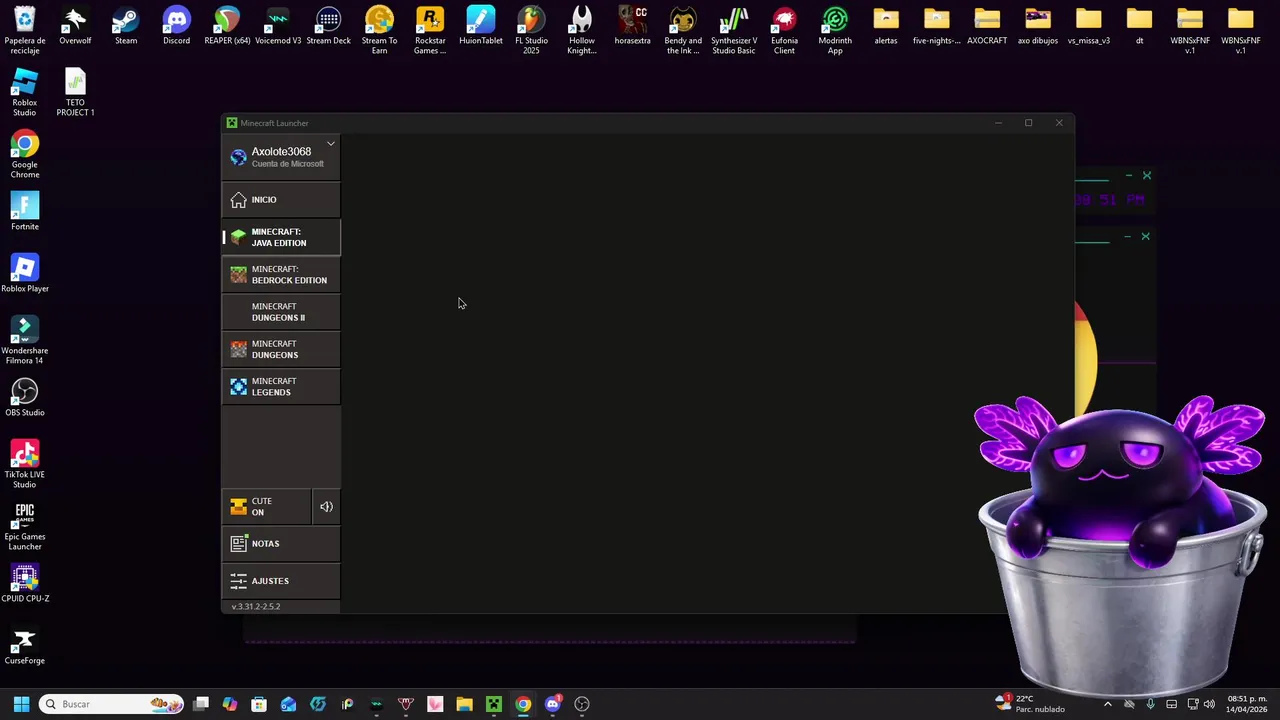The width and height of the screenshot is (1280, 720).
Task: Select the dt folder on desktop
Action: tap(1139, 27)
